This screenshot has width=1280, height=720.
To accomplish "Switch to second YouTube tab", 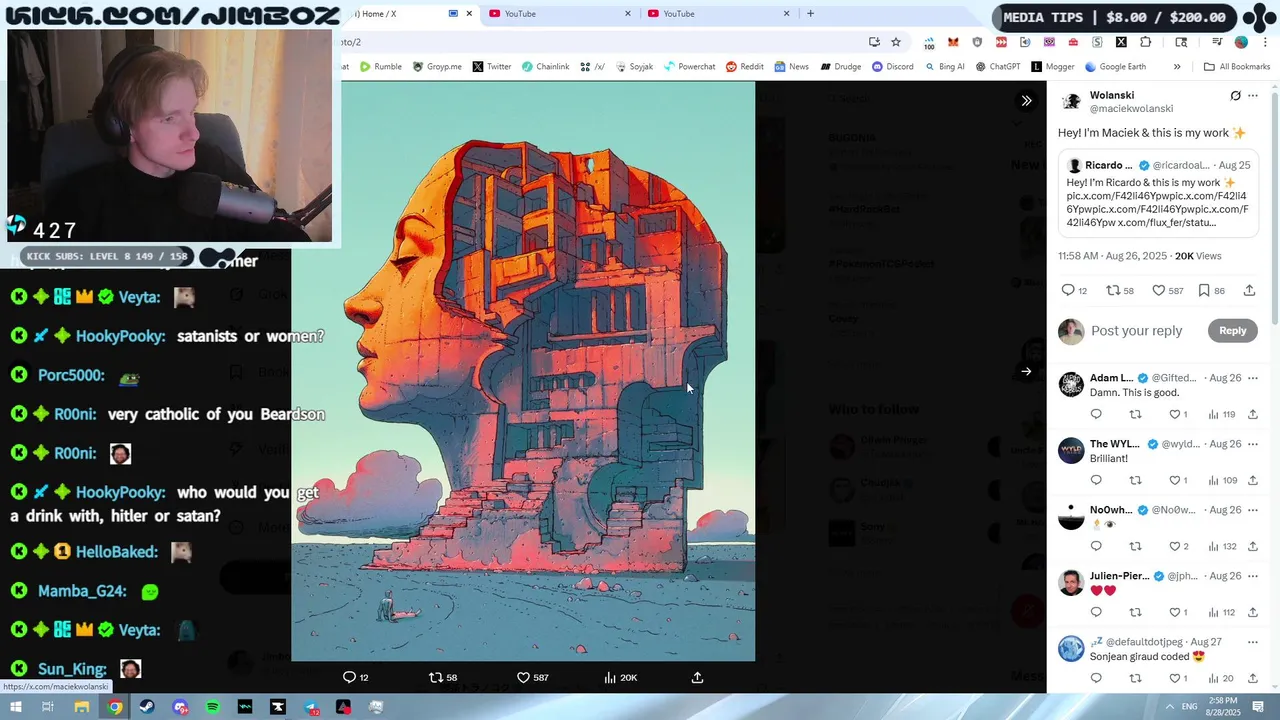I will click(718, 14).
